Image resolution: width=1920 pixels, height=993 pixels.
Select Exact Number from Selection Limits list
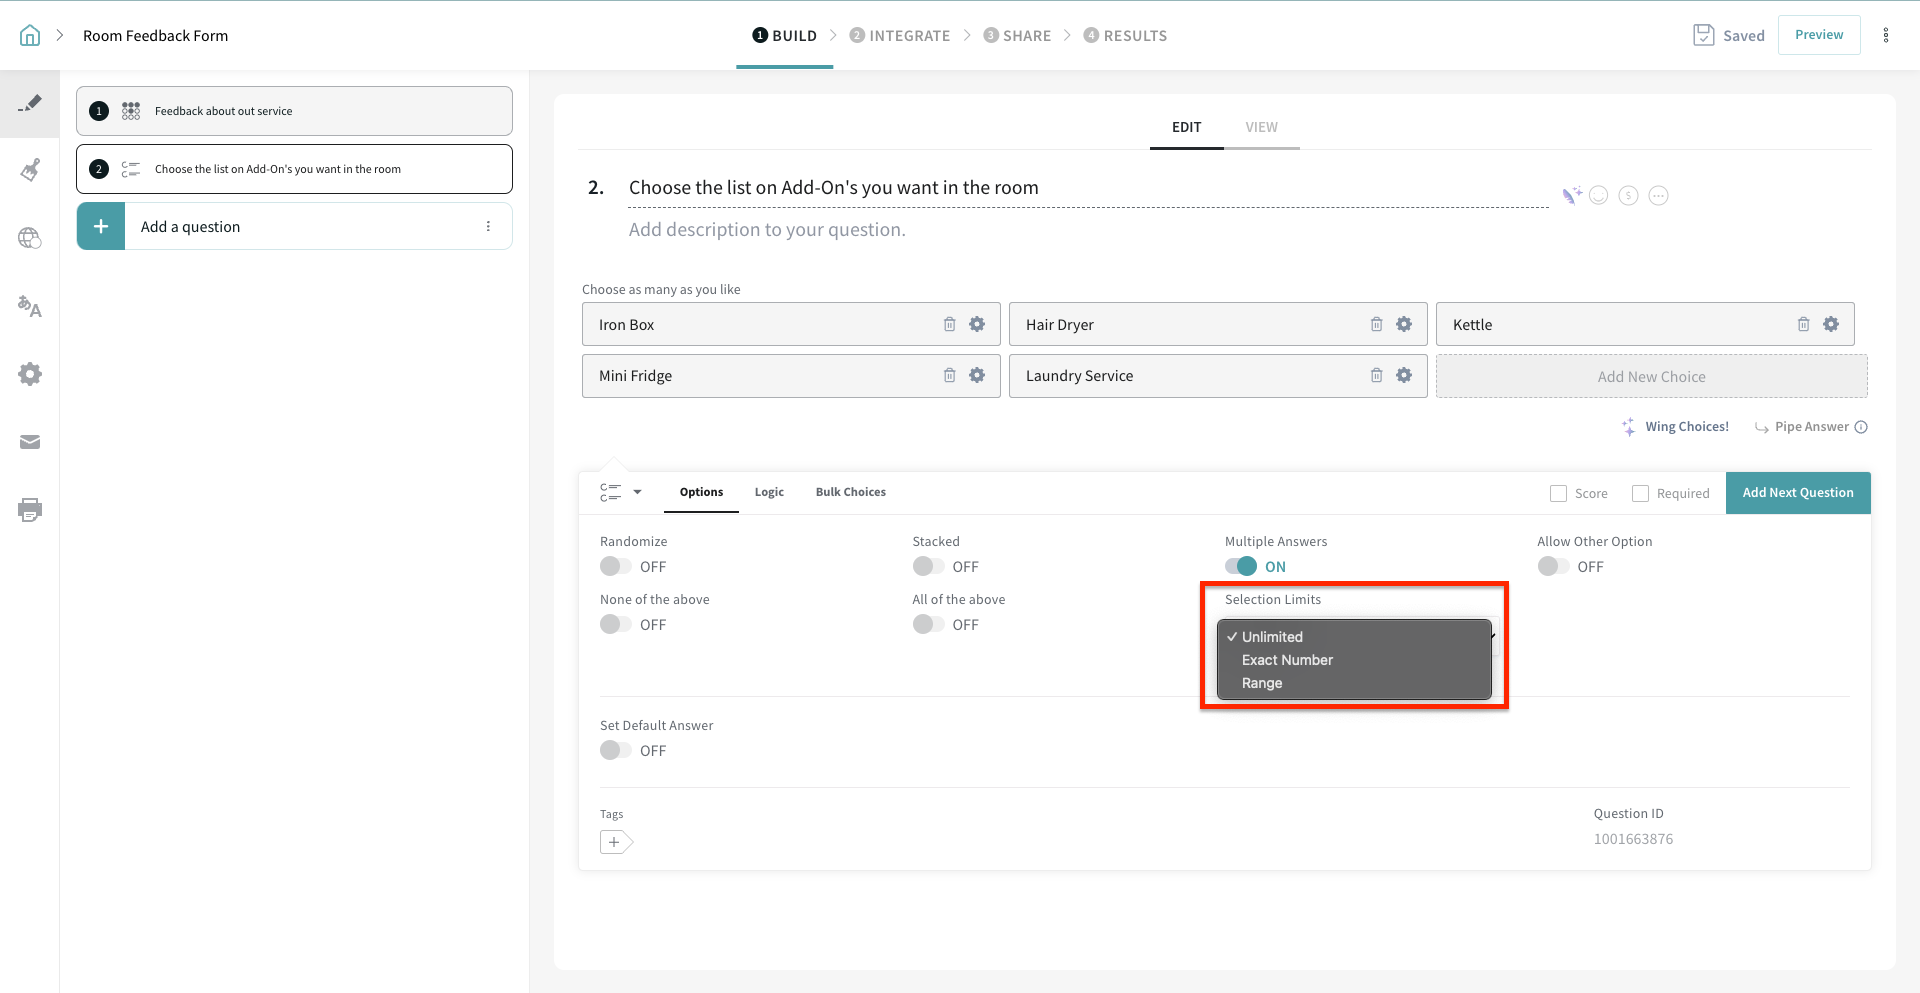point(1287,660)
